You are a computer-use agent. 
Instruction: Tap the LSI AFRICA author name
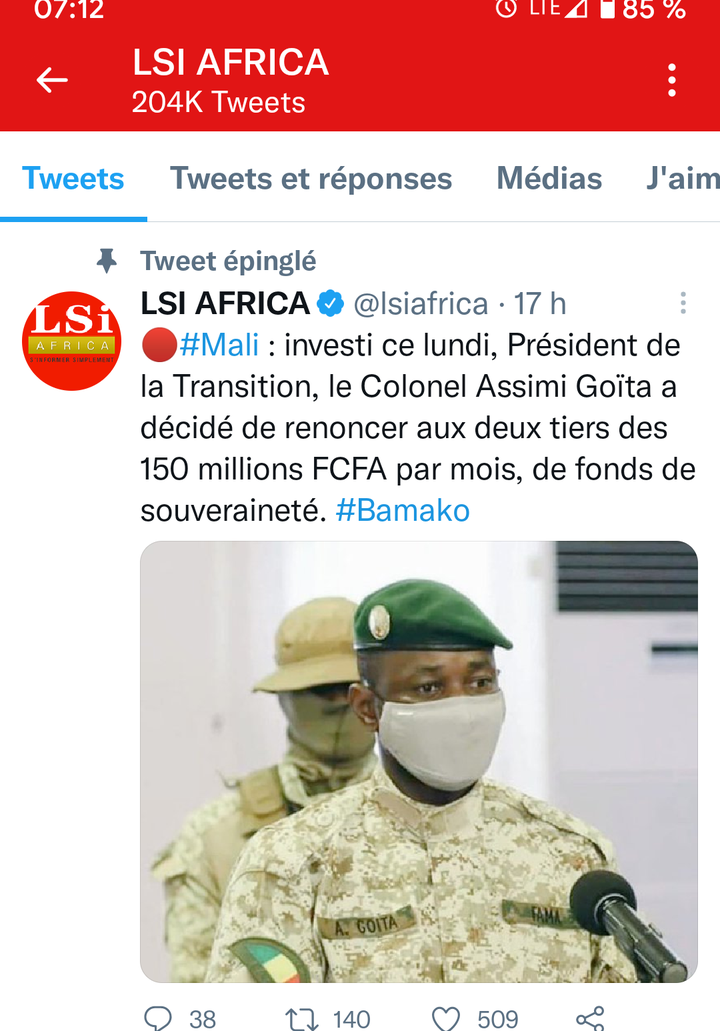click(225, 303)
